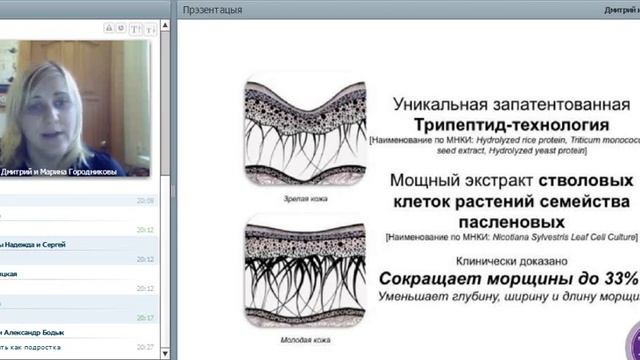Click the 'Молодая кожа' image caption
The image size is (640, 360).
305,340
